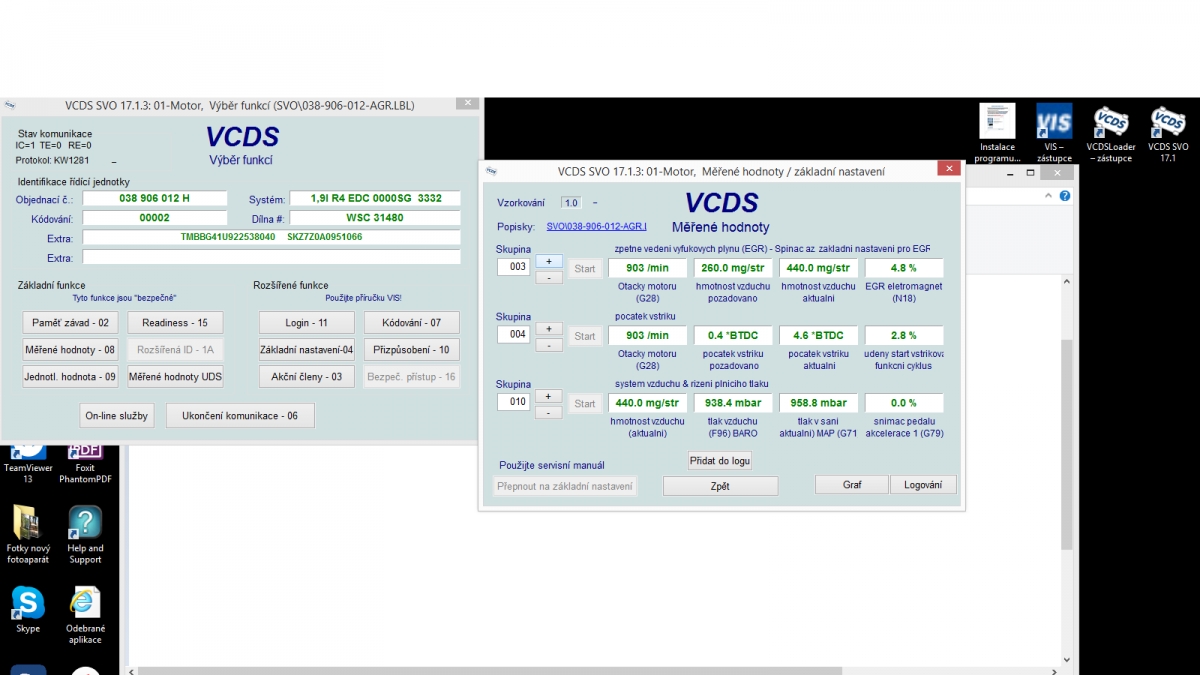Image resolution: width=1200 pixels, height=675 pixels.
Task: Click Ukončení komunikace - 06 button
Action: [240, 415]
